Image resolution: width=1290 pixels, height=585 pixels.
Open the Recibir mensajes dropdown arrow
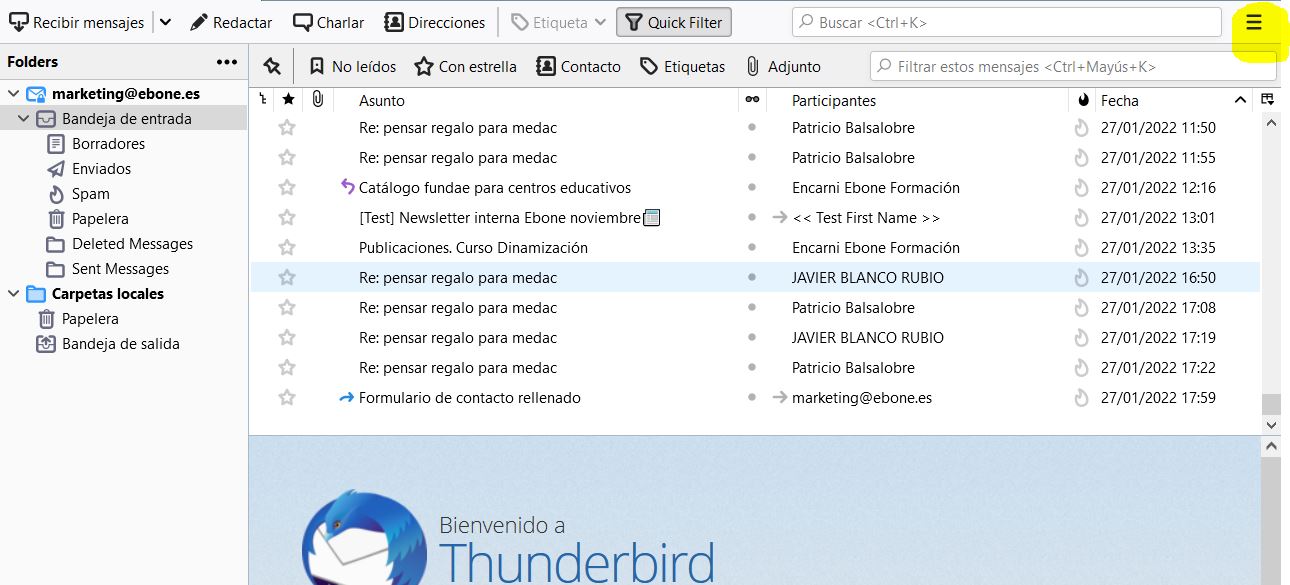(x=165, y=22)
